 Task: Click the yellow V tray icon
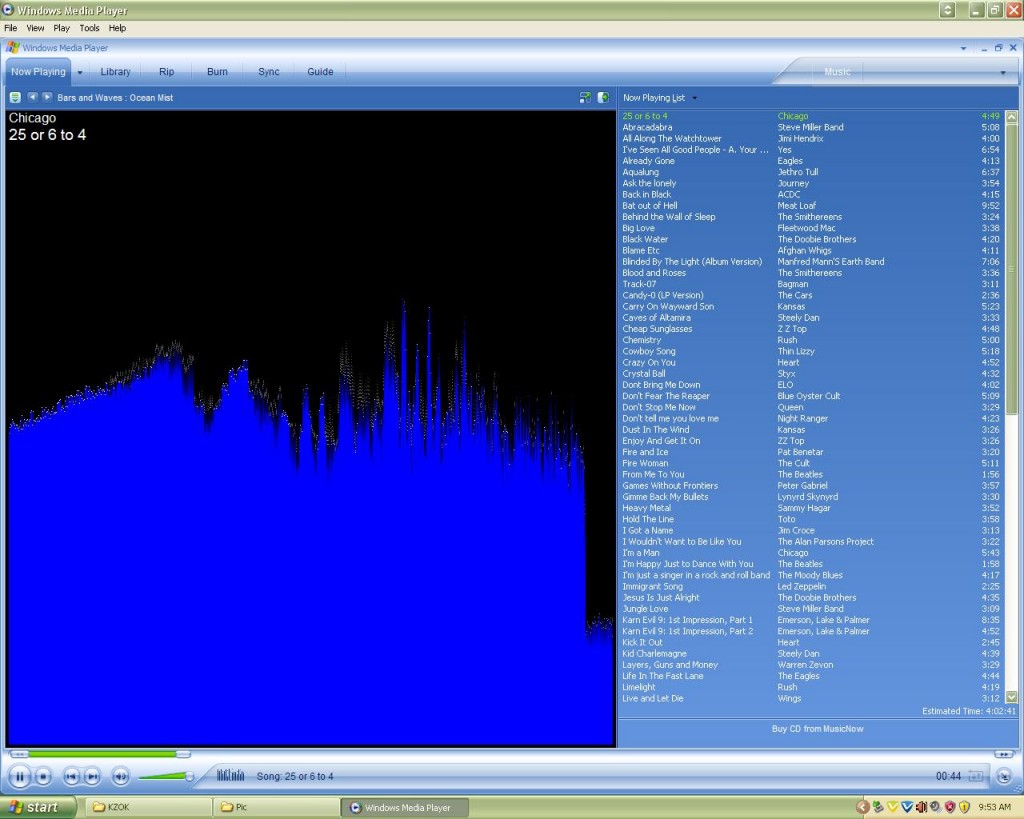892,807
